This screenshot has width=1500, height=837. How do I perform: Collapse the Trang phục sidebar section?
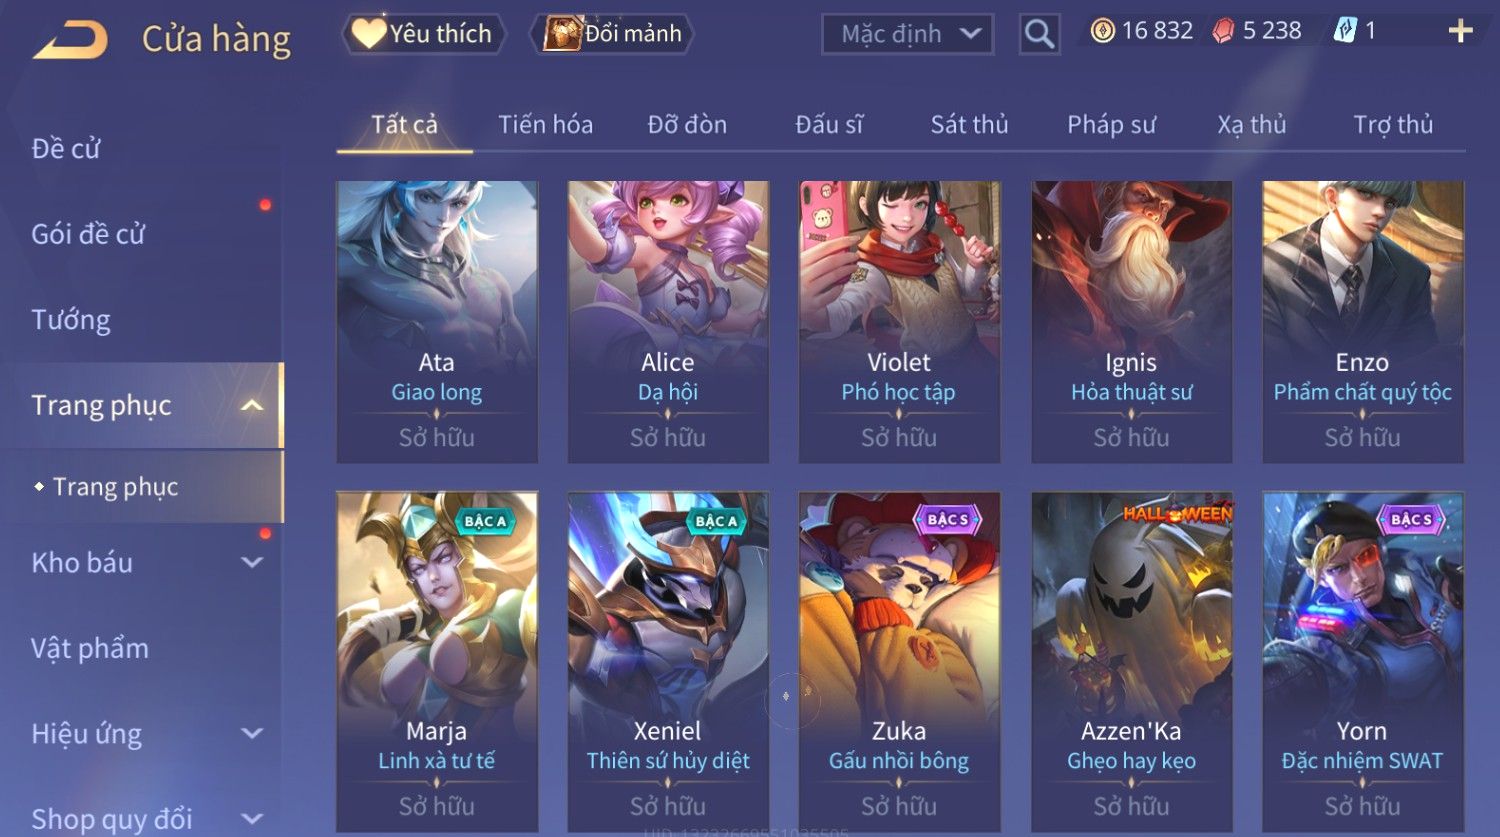(x=252, y=405)
